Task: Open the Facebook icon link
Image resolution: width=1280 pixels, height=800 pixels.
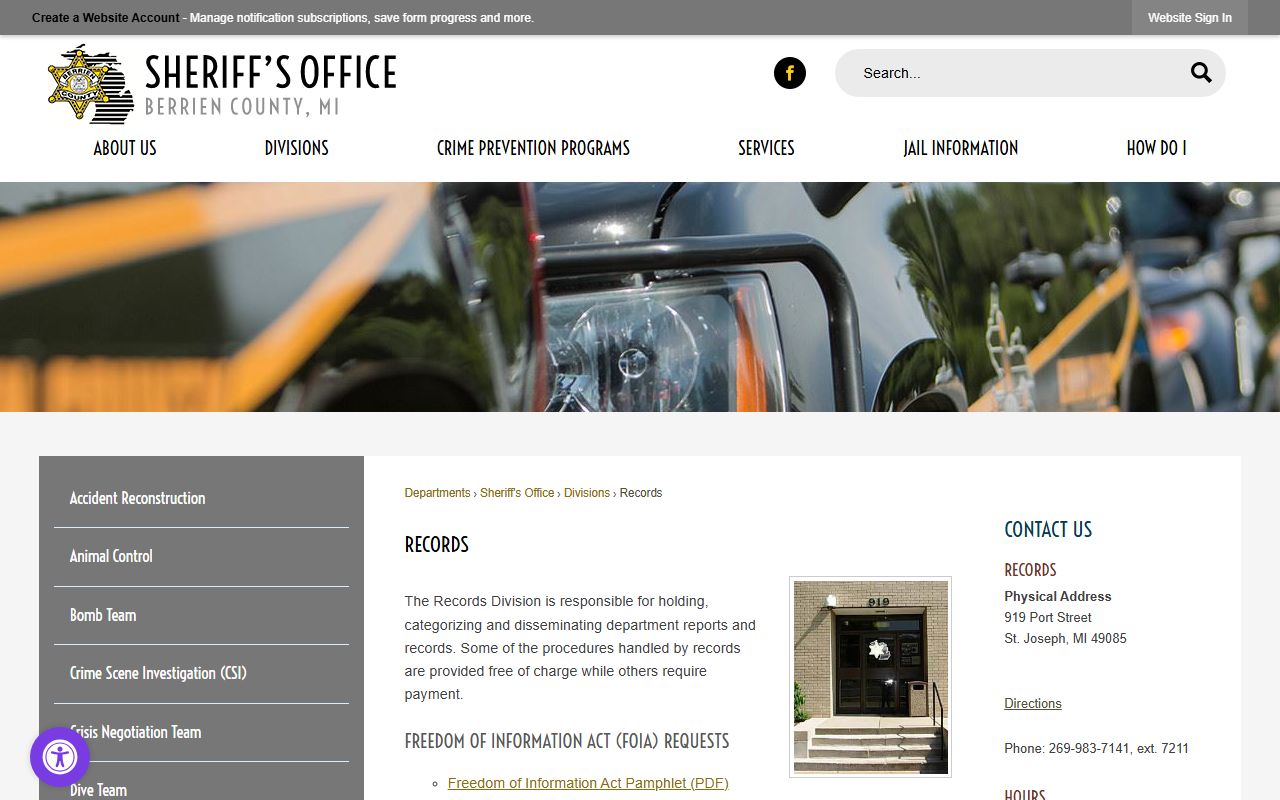Action: tap(789, 73)
